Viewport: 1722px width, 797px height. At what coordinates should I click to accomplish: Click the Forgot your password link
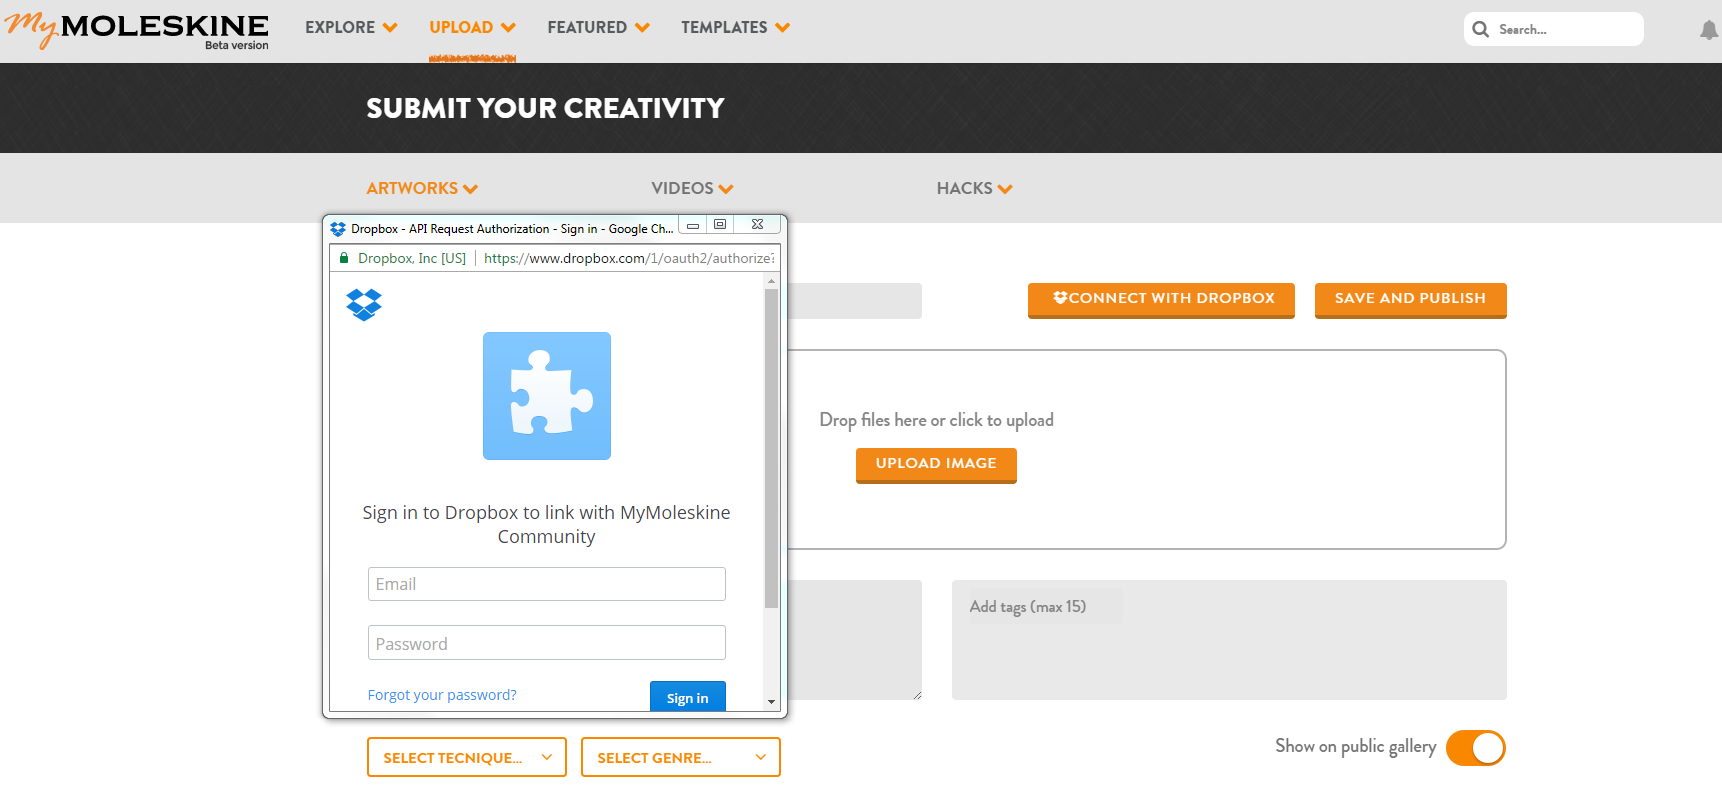(x=442, y=695)
